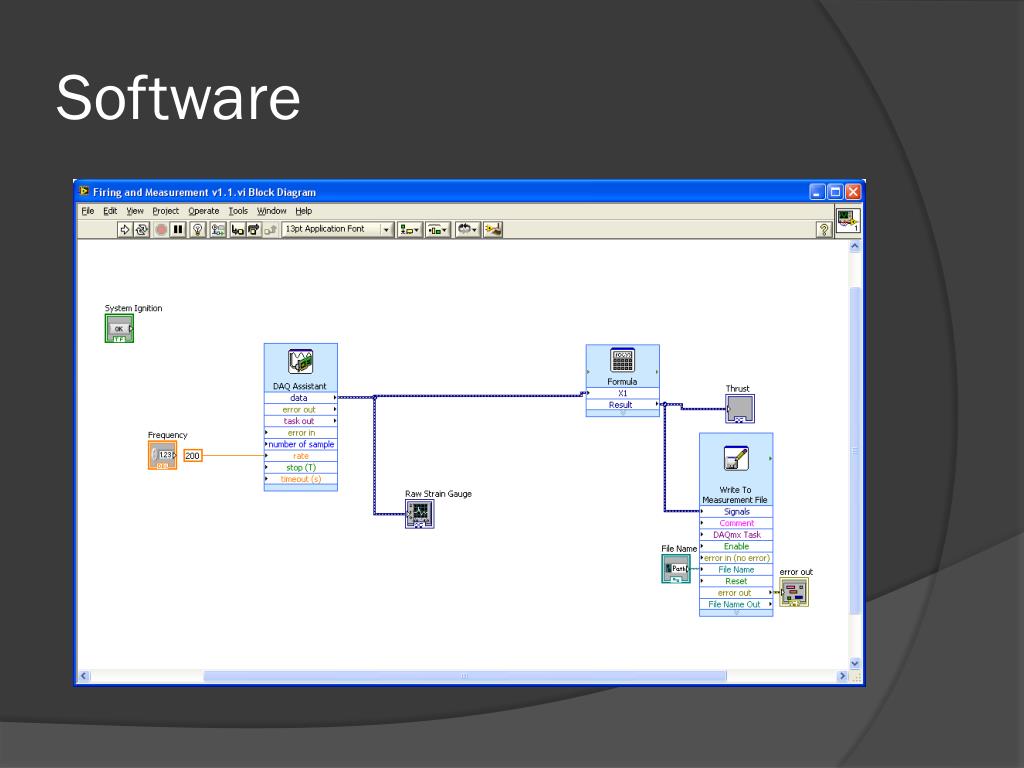Click the Context Help question mark
Screen dimensions: 1024x768
824,229
